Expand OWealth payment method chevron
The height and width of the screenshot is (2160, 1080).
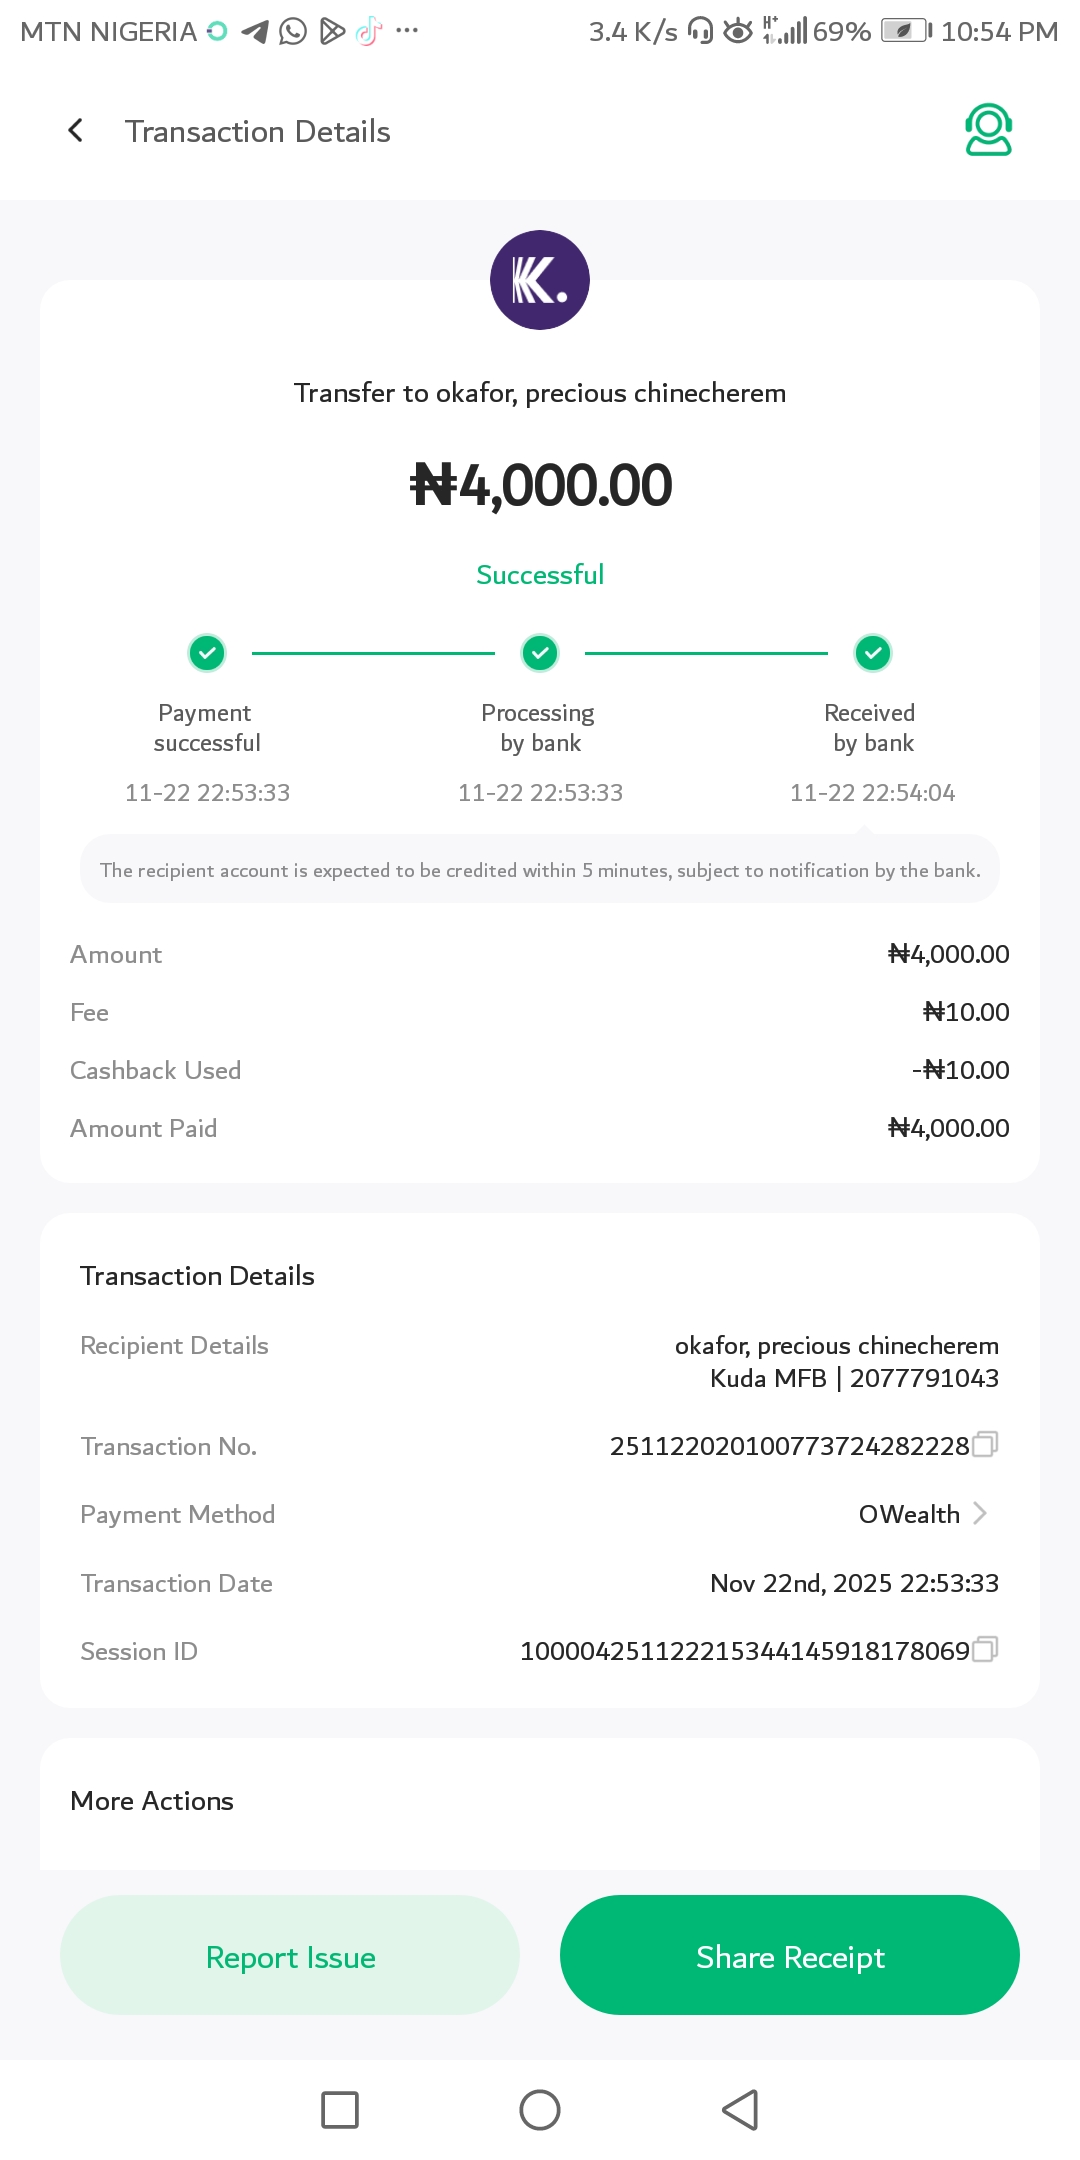click(x=980, y=1514)
